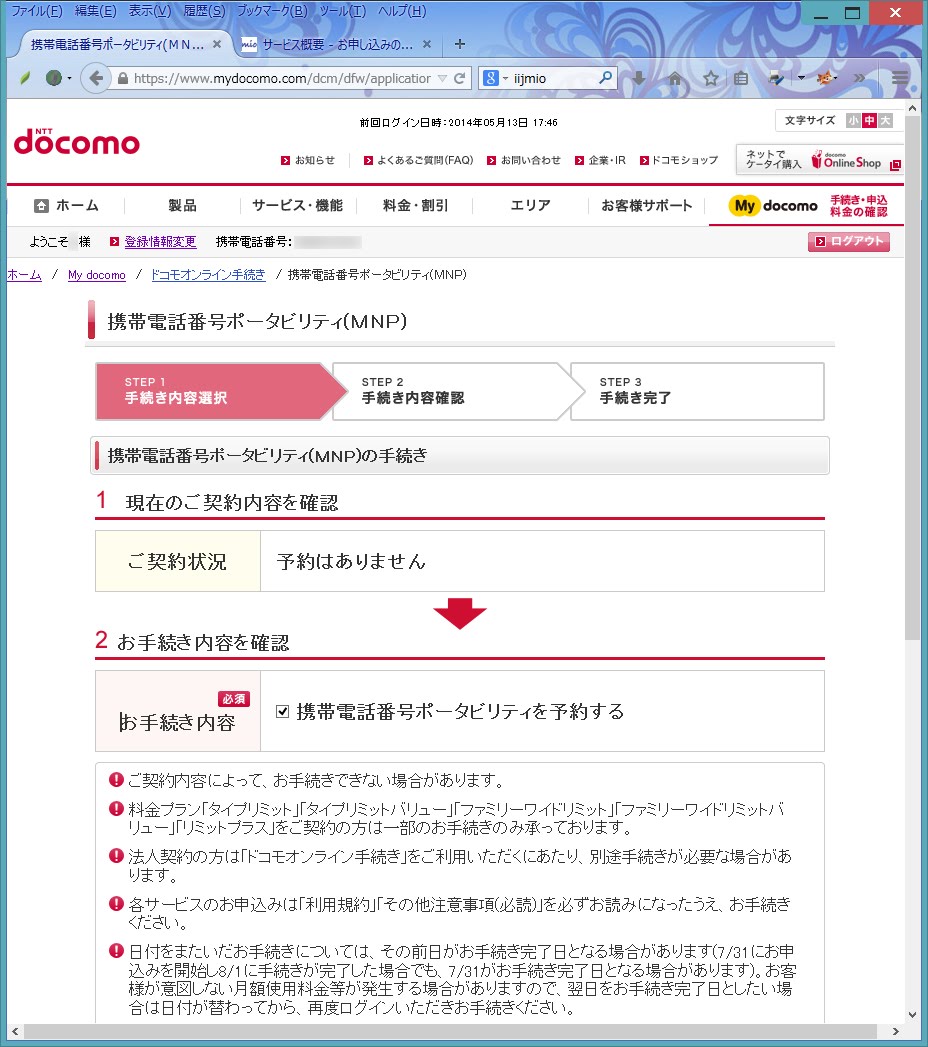928x1047 pixels.
Task: Open the ツール(T) menu
Action: (342, 11)
